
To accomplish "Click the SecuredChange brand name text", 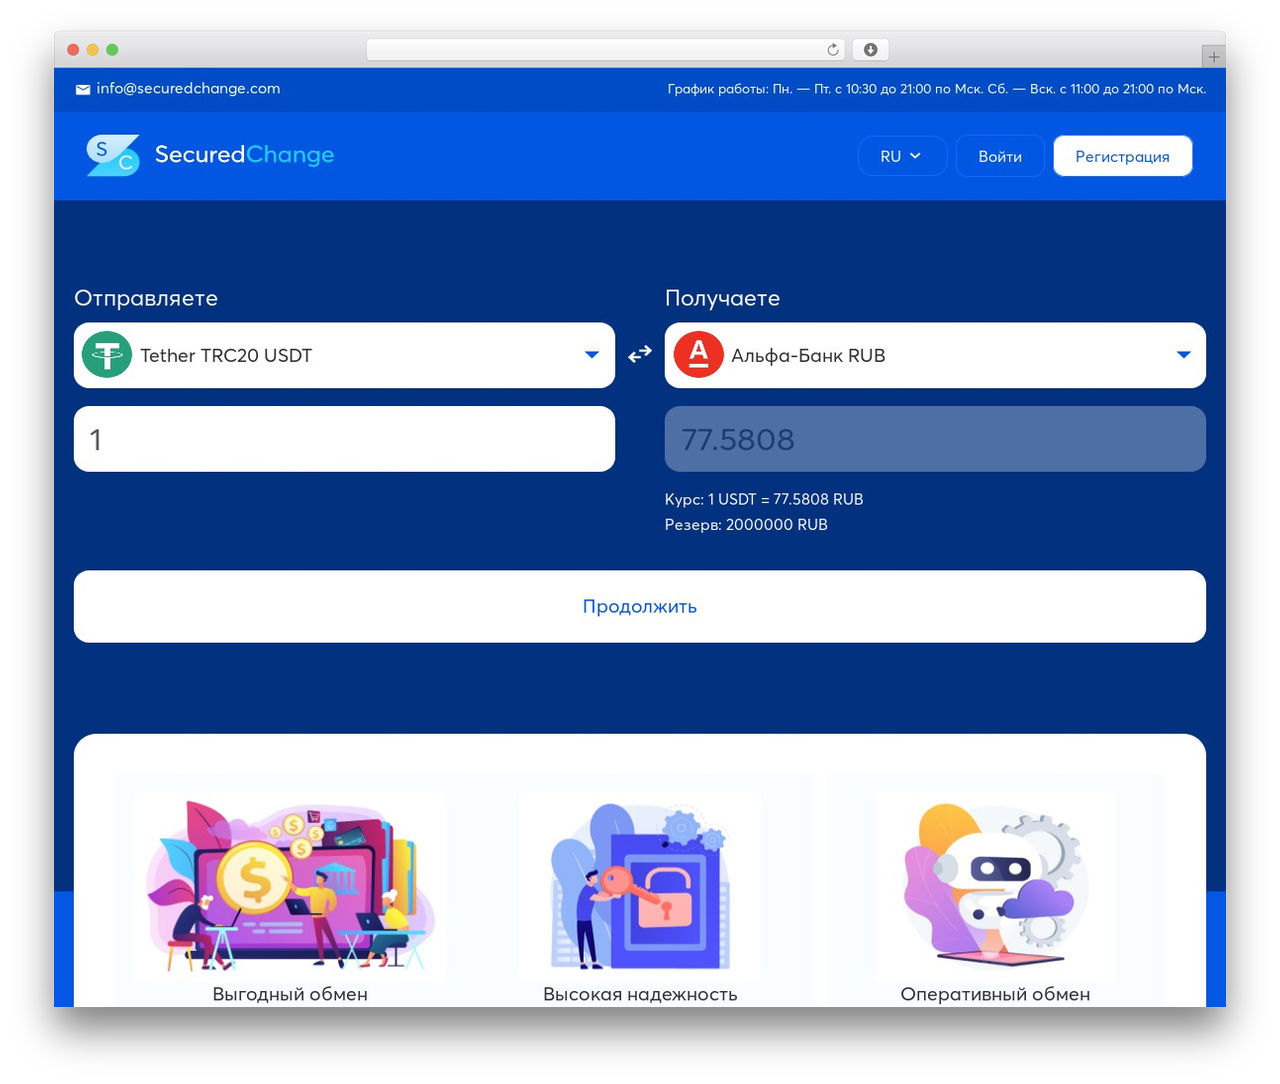I will coord(244,155).
